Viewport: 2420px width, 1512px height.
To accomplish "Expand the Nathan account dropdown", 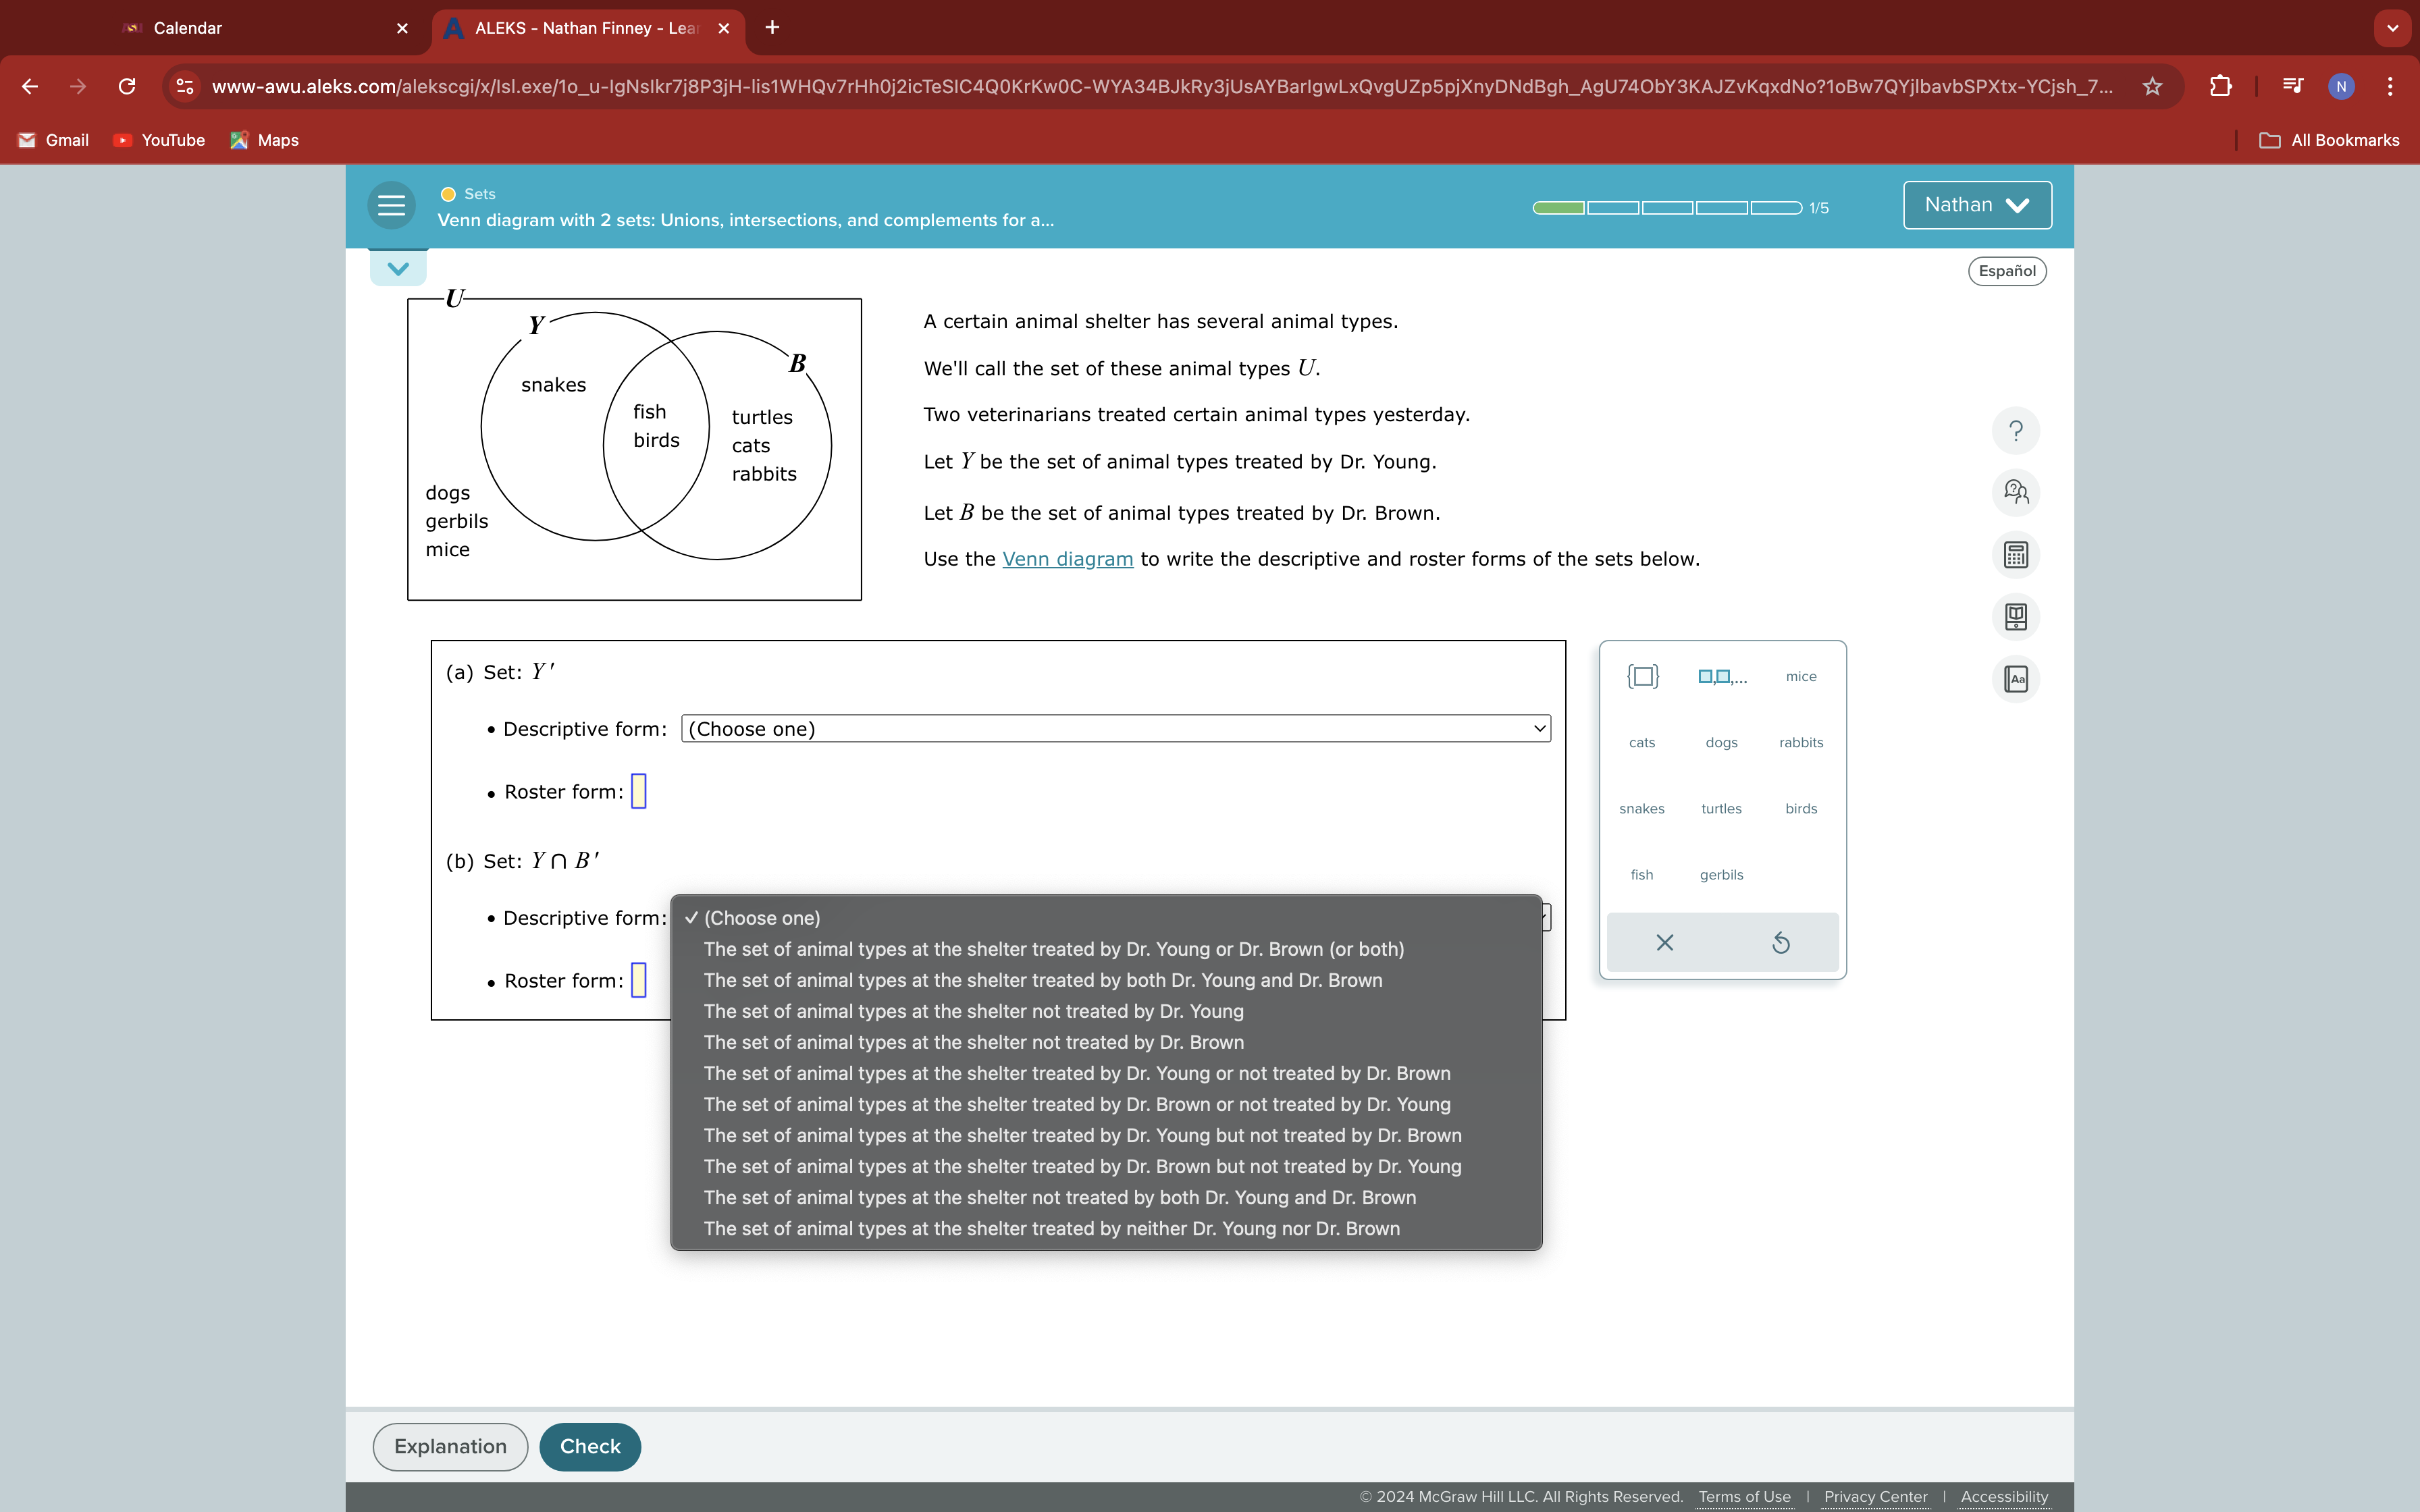I will pyautogui.click(x=1976, y=205).
